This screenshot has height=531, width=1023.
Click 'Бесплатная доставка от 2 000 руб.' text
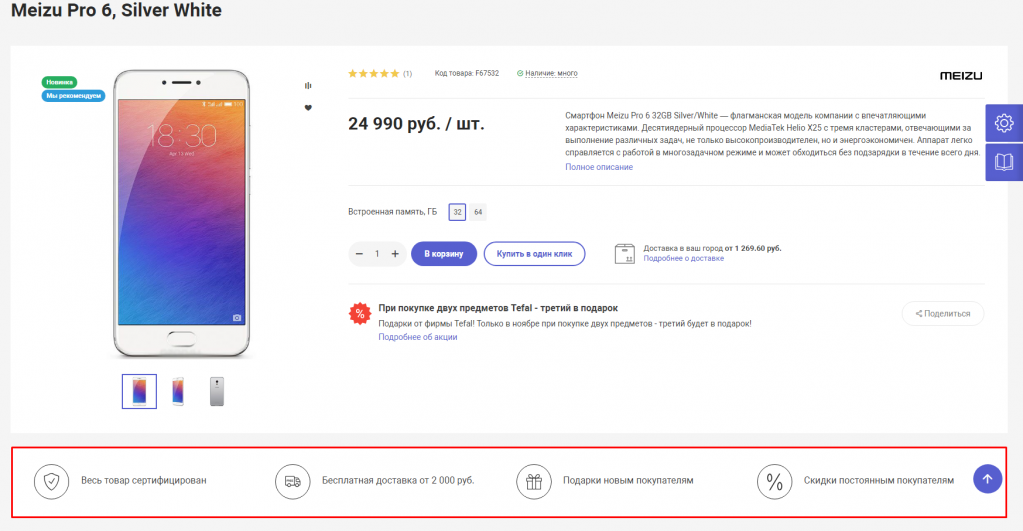pos(398,481)
